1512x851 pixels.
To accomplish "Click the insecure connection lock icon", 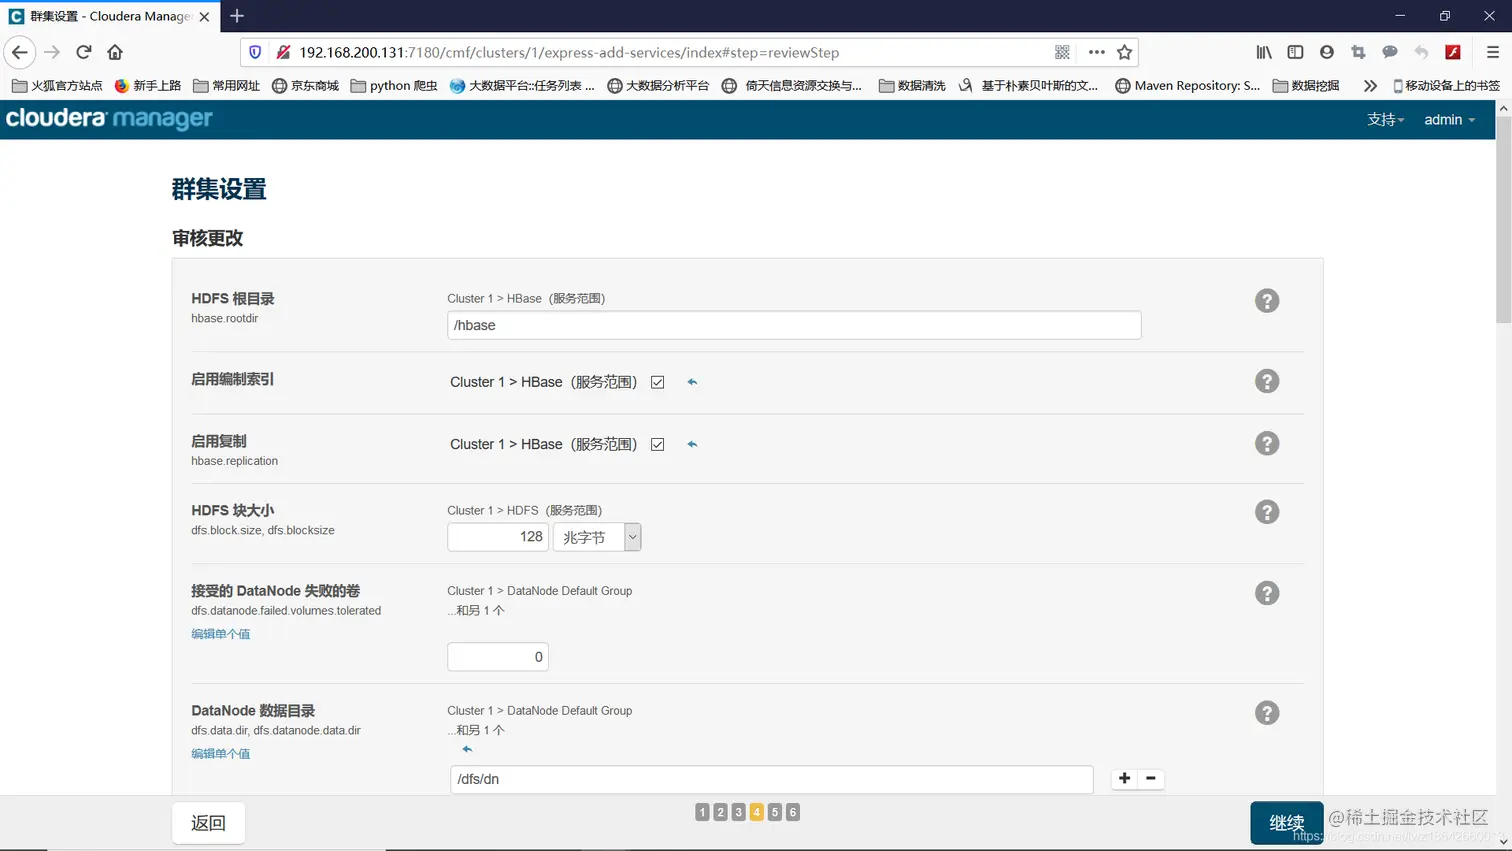I will click(283, 52).
